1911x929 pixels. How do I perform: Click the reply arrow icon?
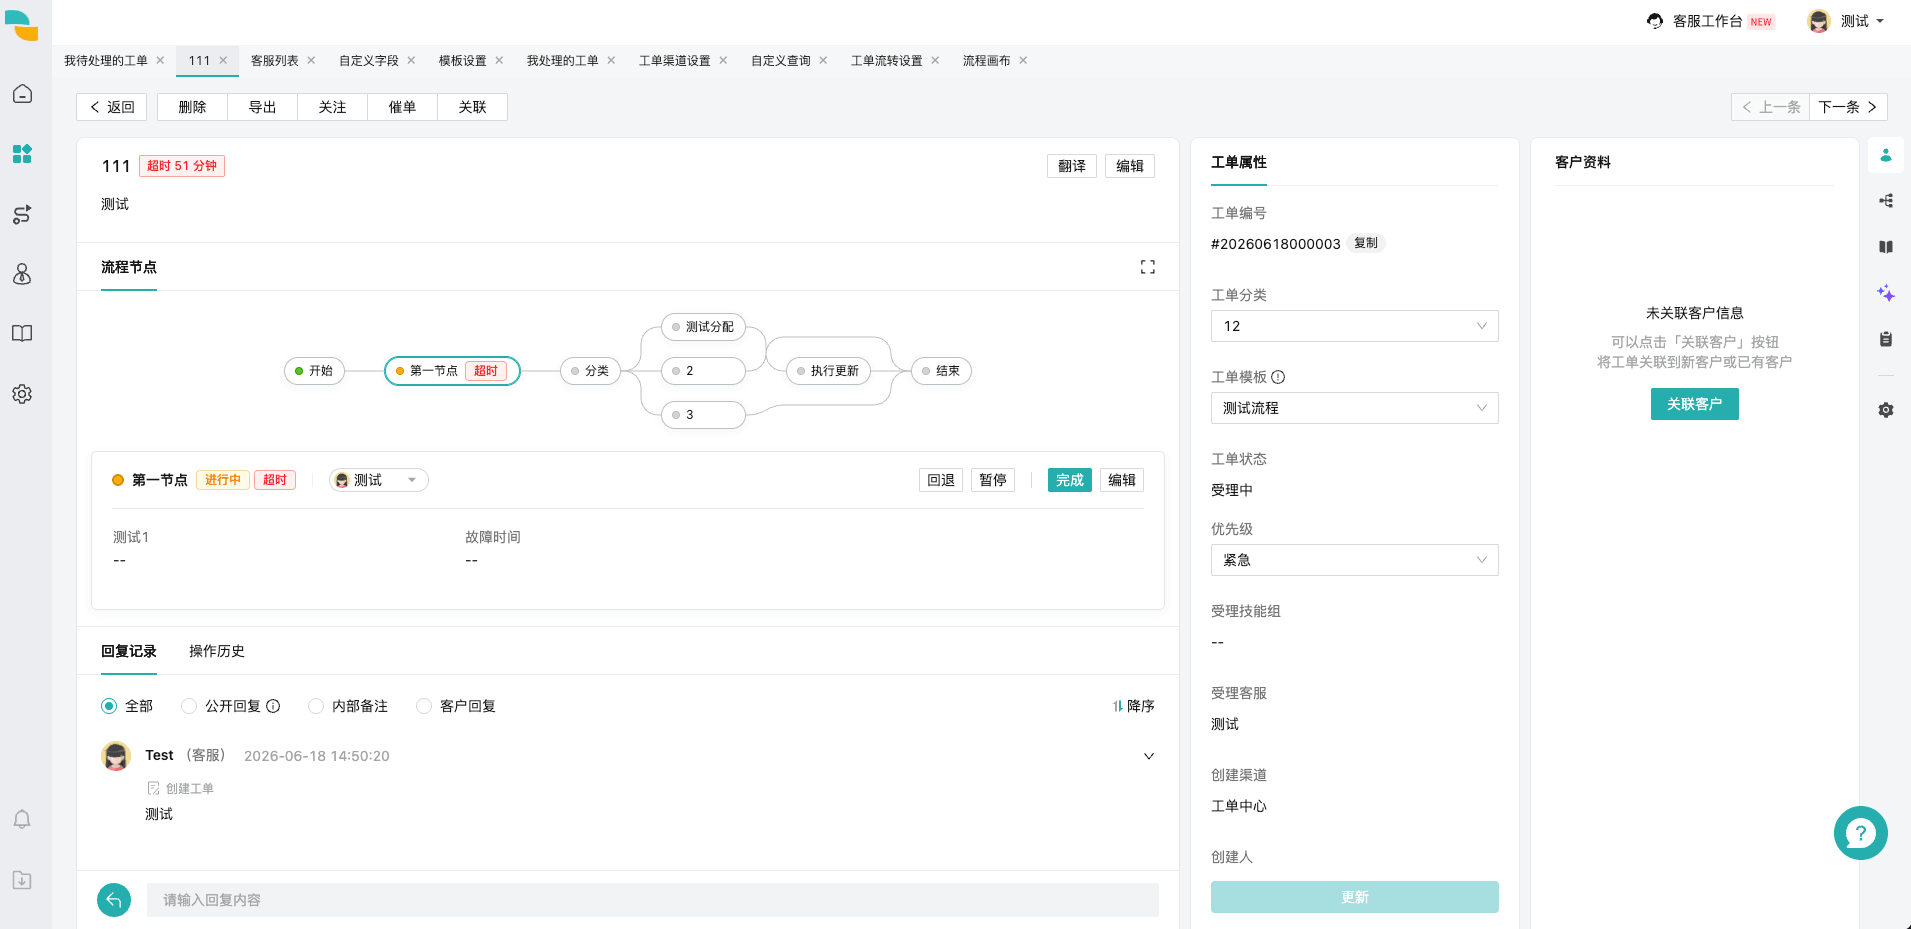(114, 900)
